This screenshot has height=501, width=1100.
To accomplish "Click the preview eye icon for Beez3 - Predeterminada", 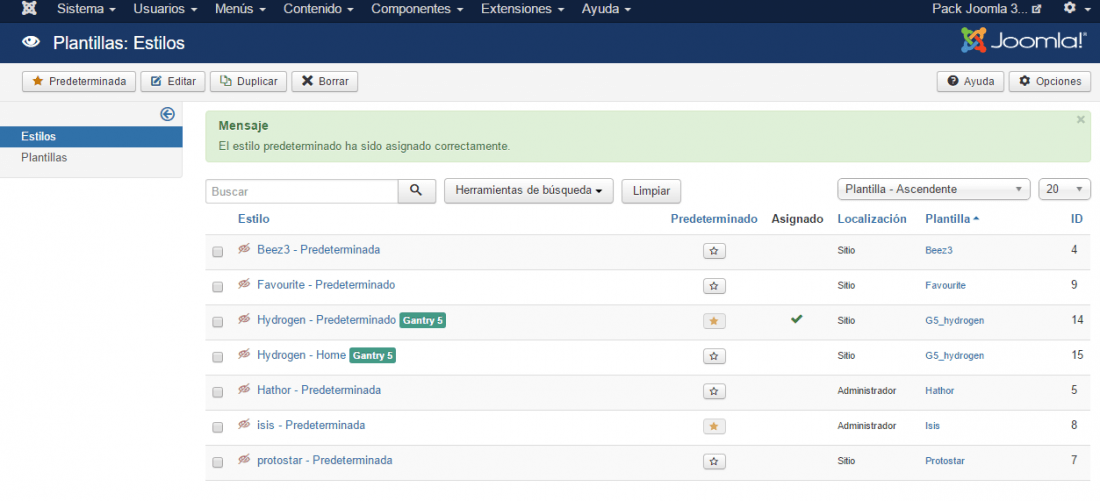I will 244,249.
